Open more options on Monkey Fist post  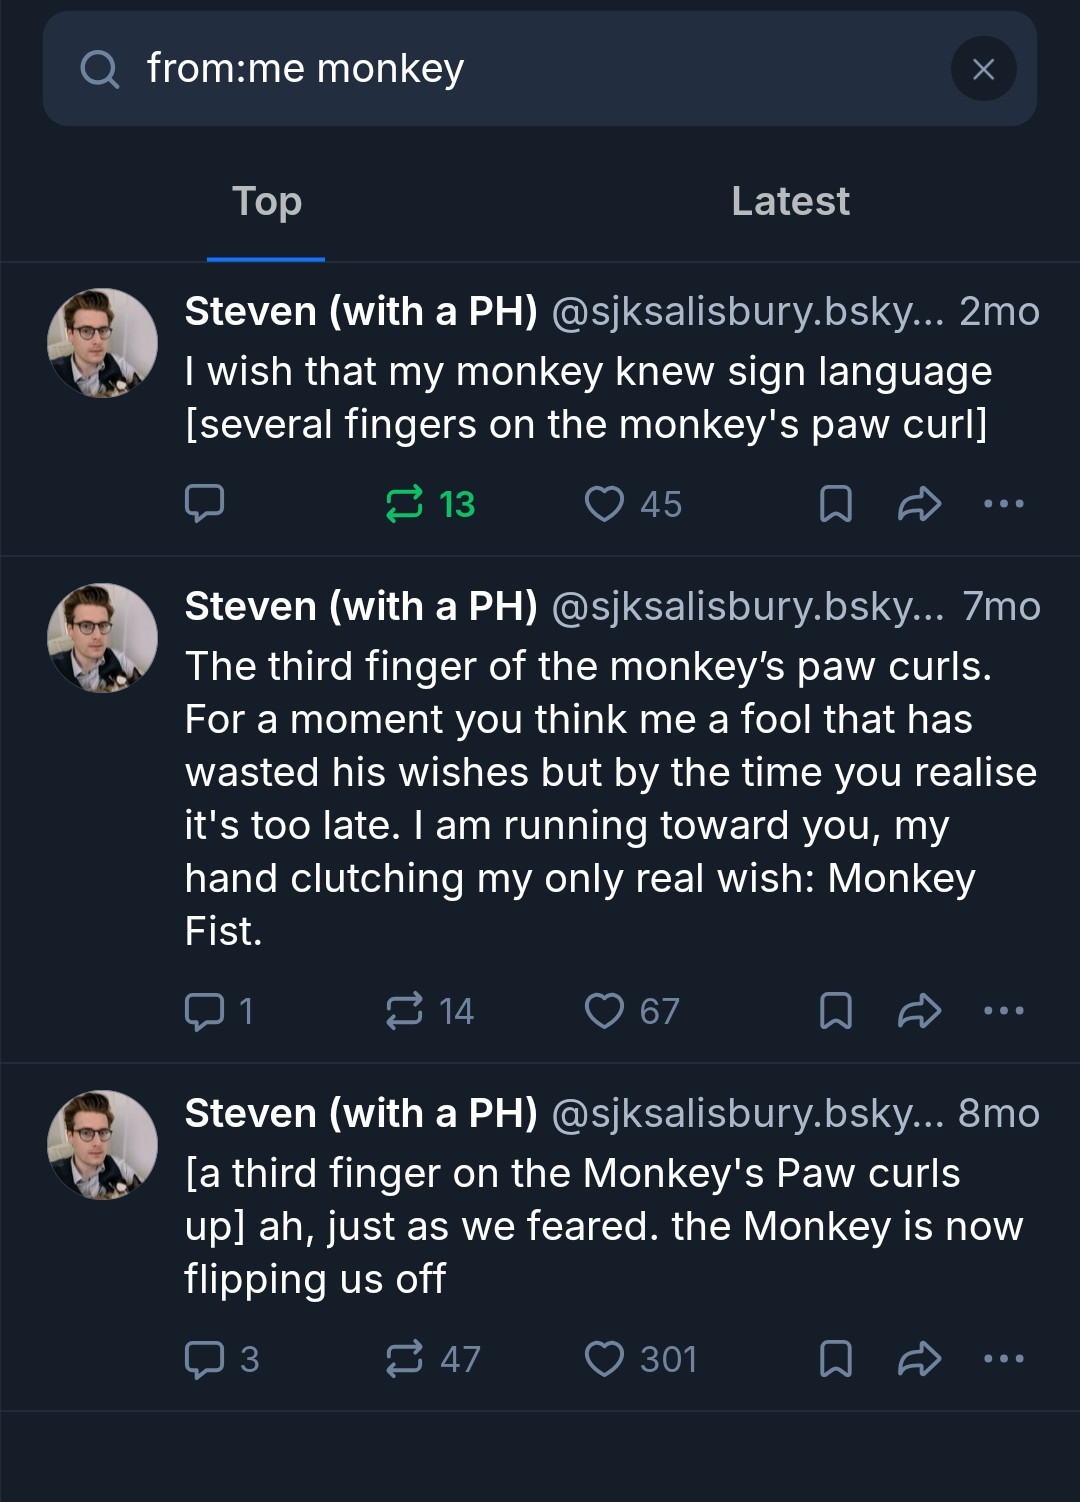coord(1004,1011)
